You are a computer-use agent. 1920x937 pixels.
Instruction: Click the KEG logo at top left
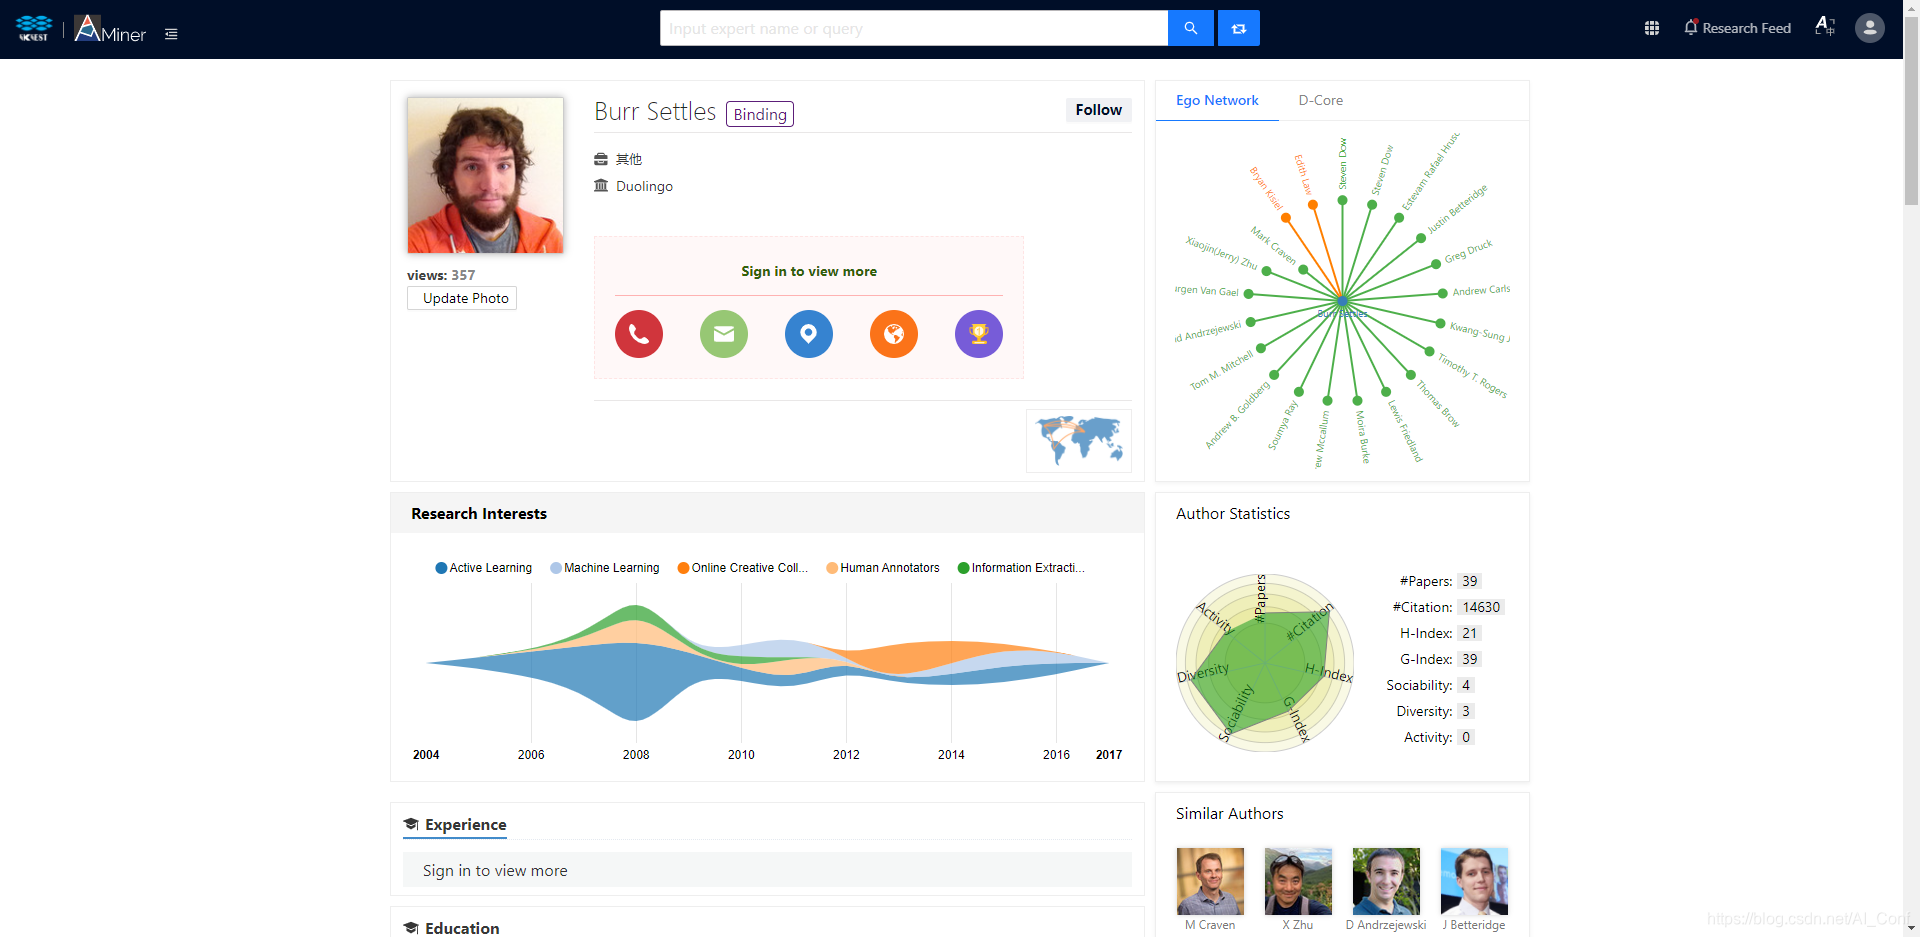tap(34, 28)
